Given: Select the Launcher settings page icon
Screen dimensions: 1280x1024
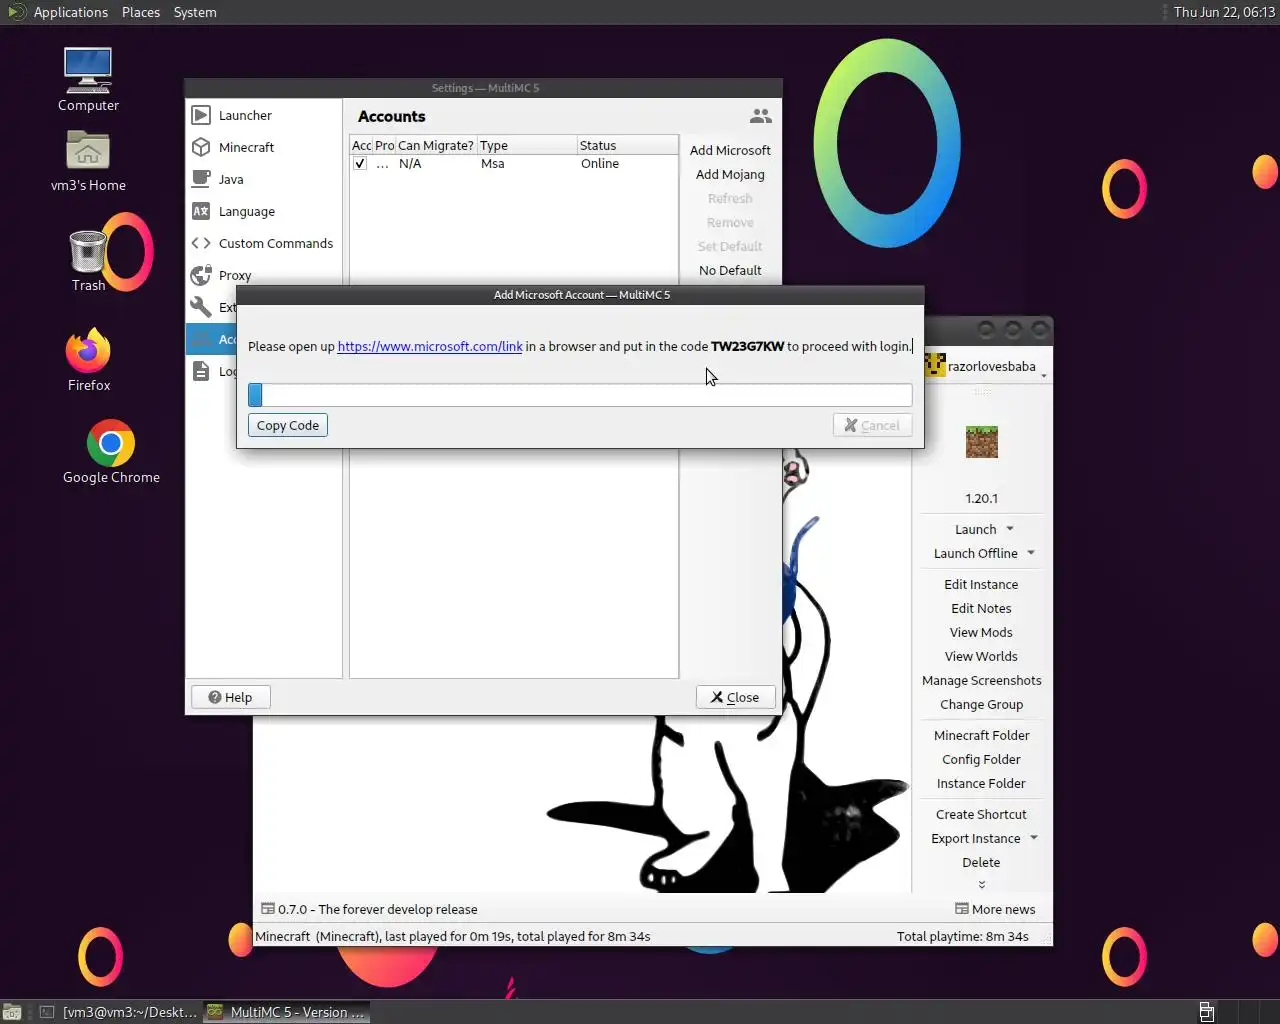Looking at the screenshot, I should click(201, 115).
